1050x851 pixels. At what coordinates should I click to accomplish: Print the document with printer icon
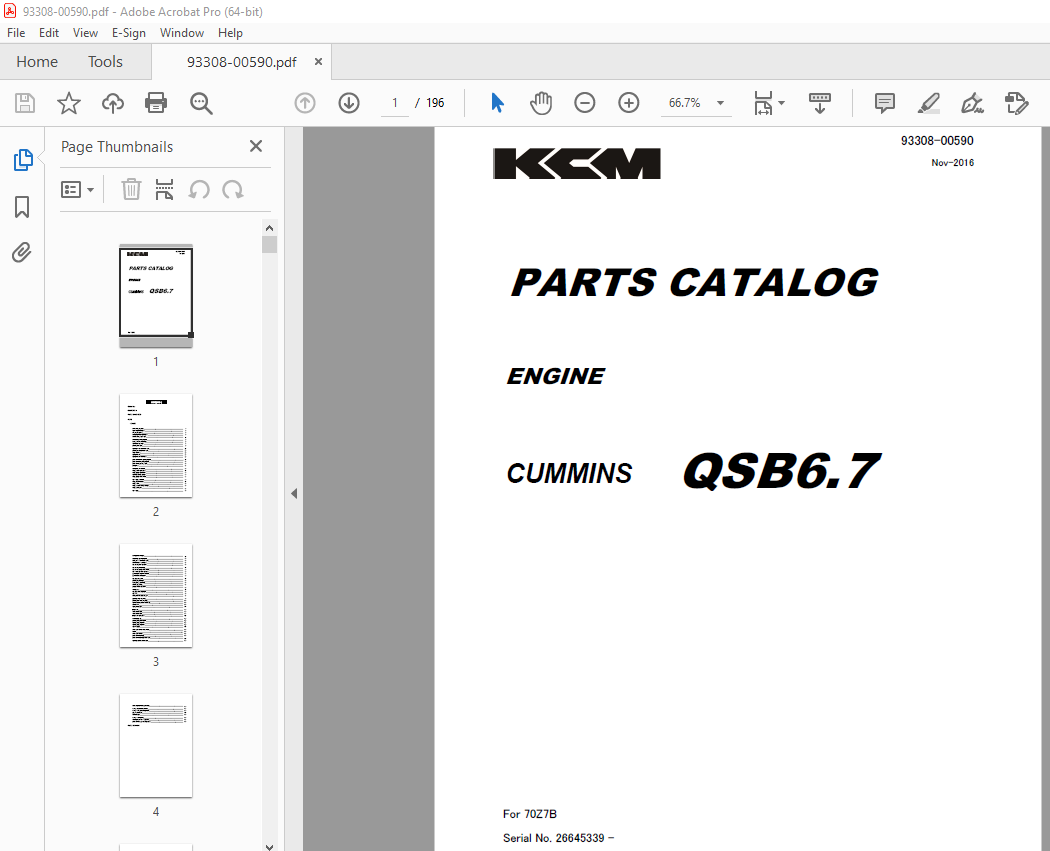156,103
